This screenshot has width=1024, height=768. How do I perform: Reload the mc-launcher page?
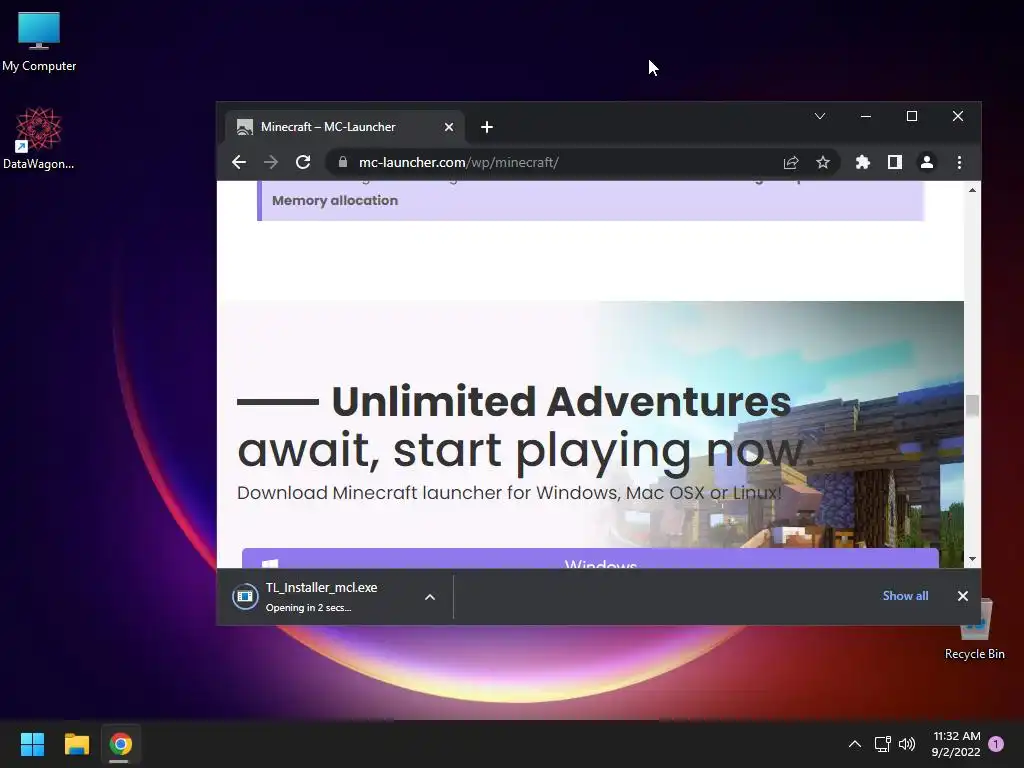click(x=302, y=162)
